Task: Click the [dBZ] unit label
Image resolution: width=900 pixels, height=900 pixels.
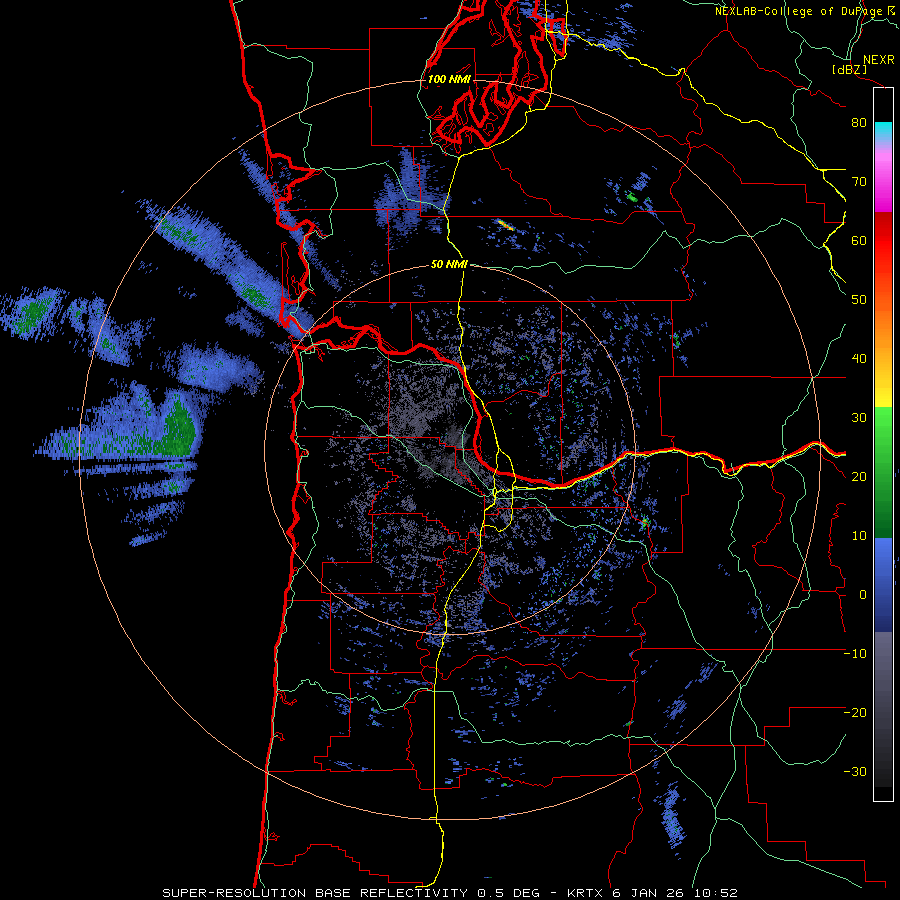Action: (x=849, y=69)
